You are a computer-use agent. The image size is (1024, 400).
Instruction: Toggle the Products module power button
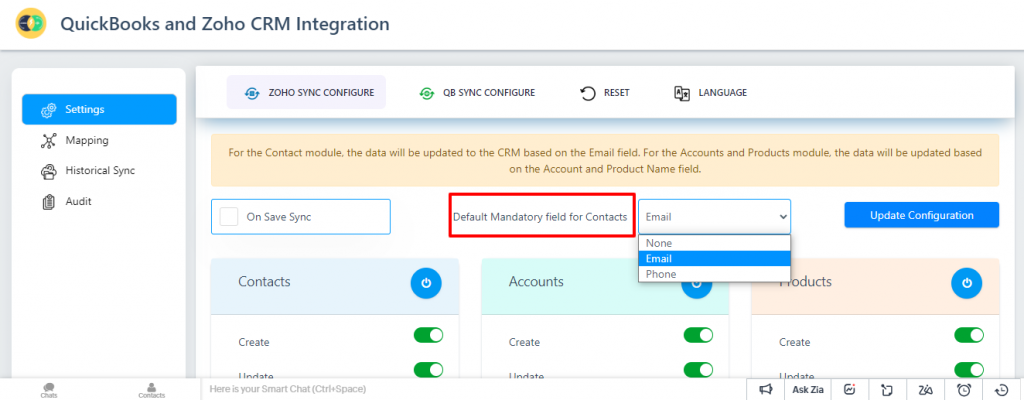click(967, 283)
